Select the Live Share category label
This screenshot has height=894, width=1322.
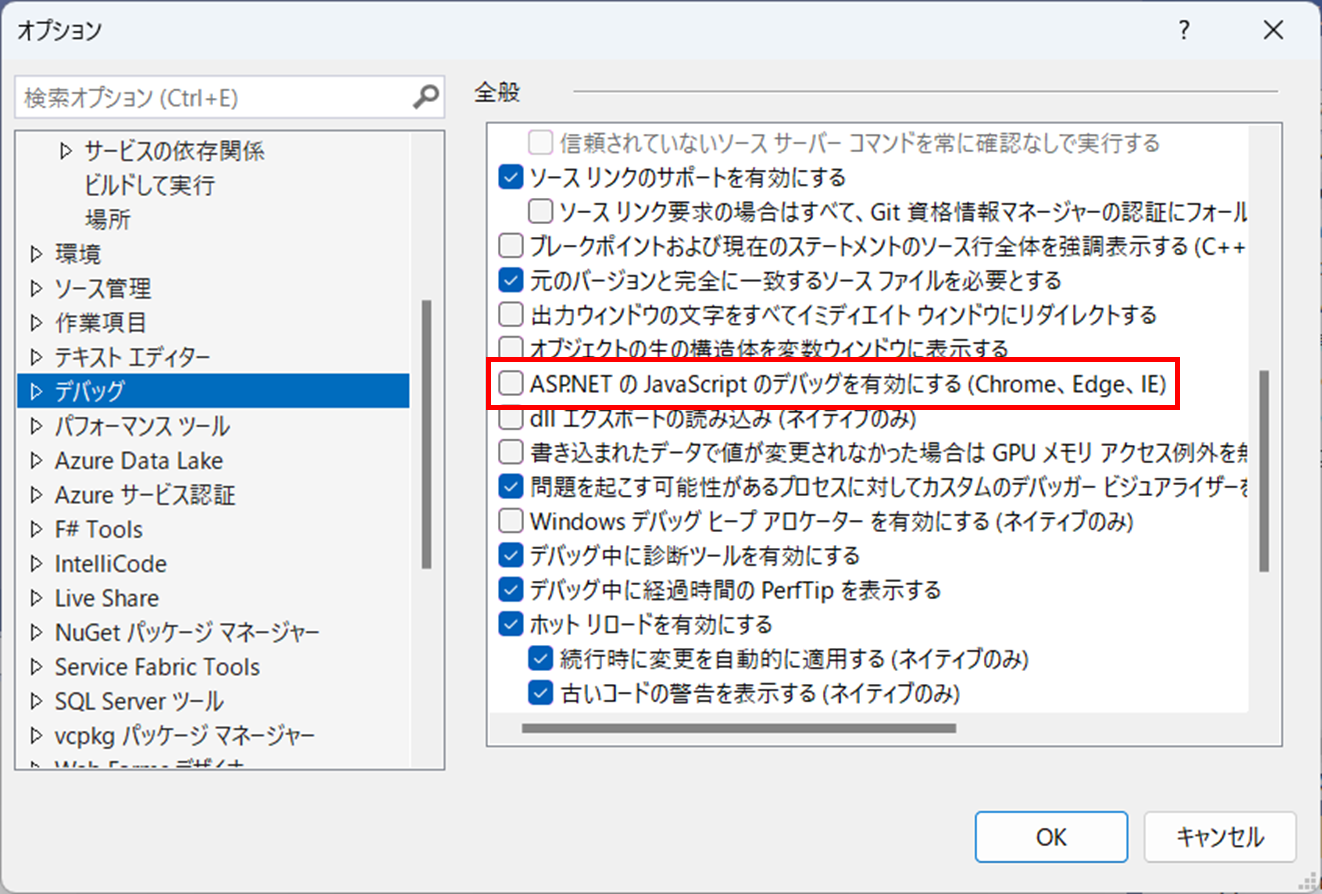click(x=107, y=598)
